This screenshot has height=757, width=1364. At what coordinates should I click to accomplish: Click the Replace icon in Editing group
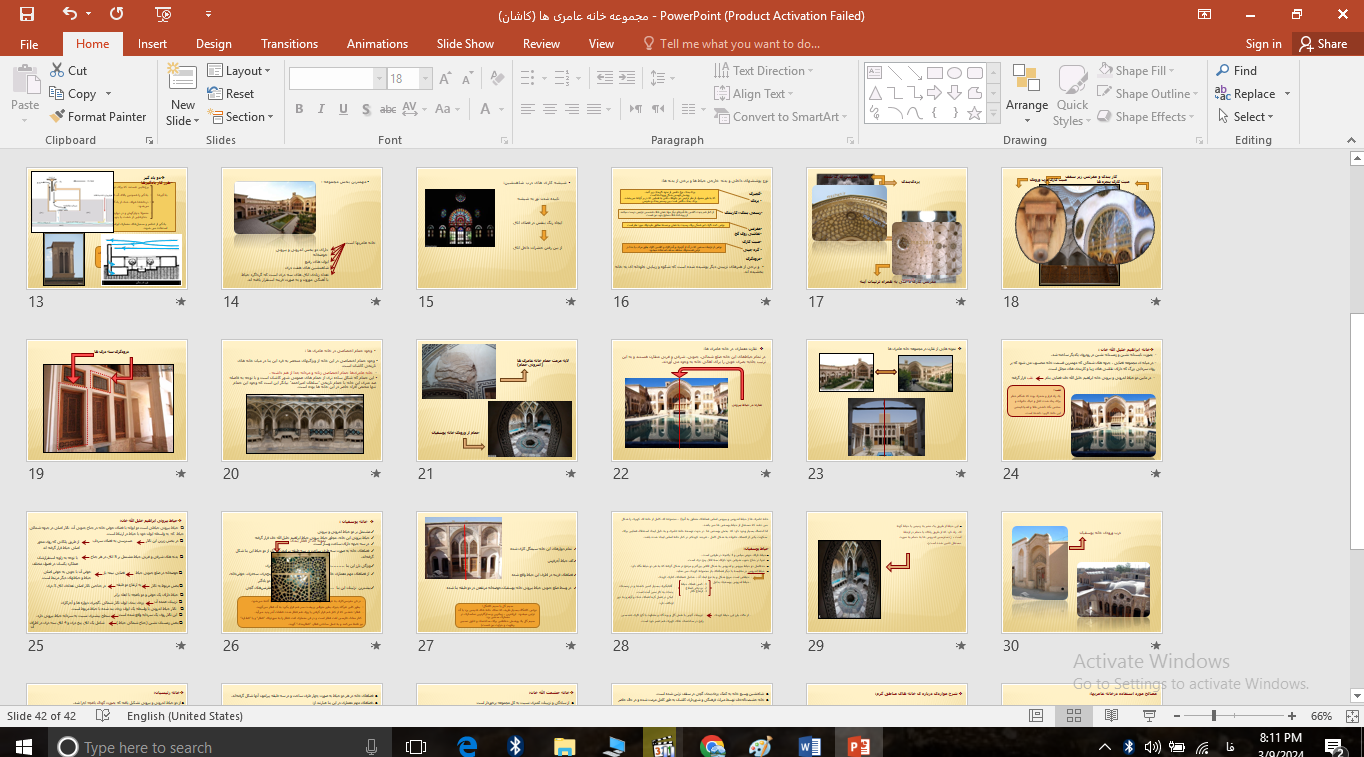click(1223, 94)
